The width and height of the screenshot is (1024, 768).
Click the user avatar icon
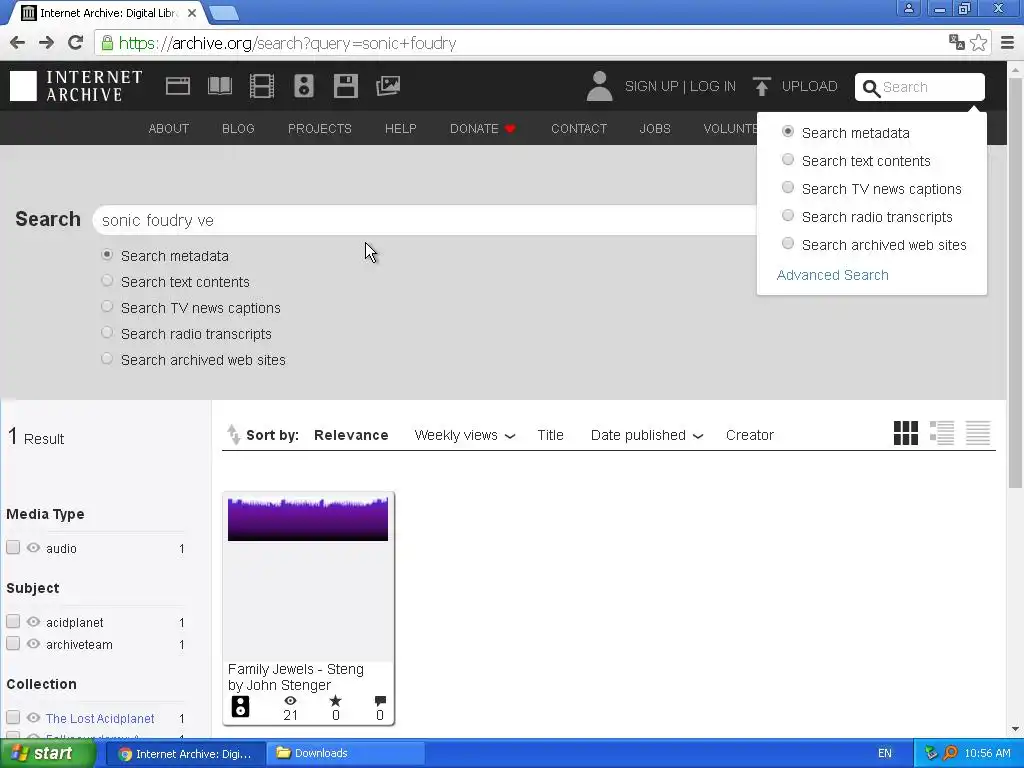pyautogui.click(x=599, y=86)
